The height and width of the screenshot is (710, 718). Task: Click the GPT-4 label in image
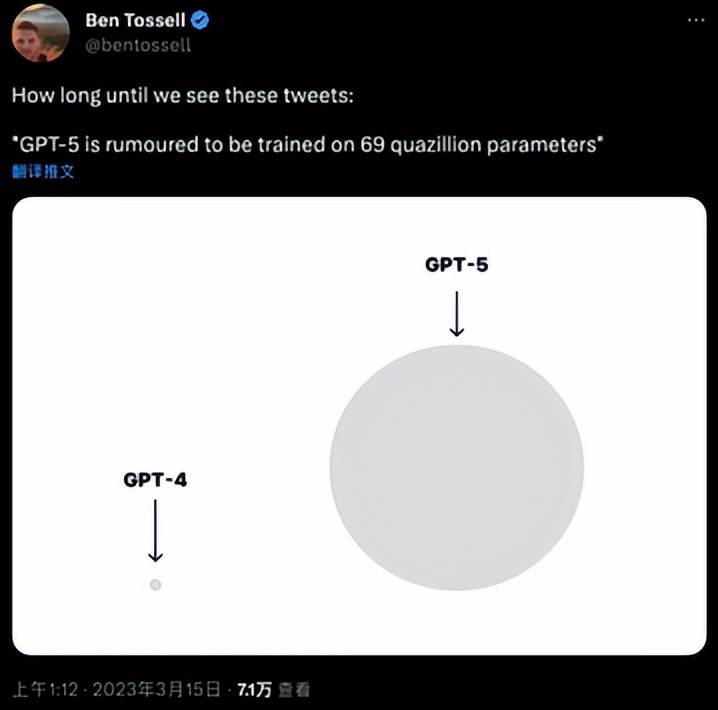point(155,480)
